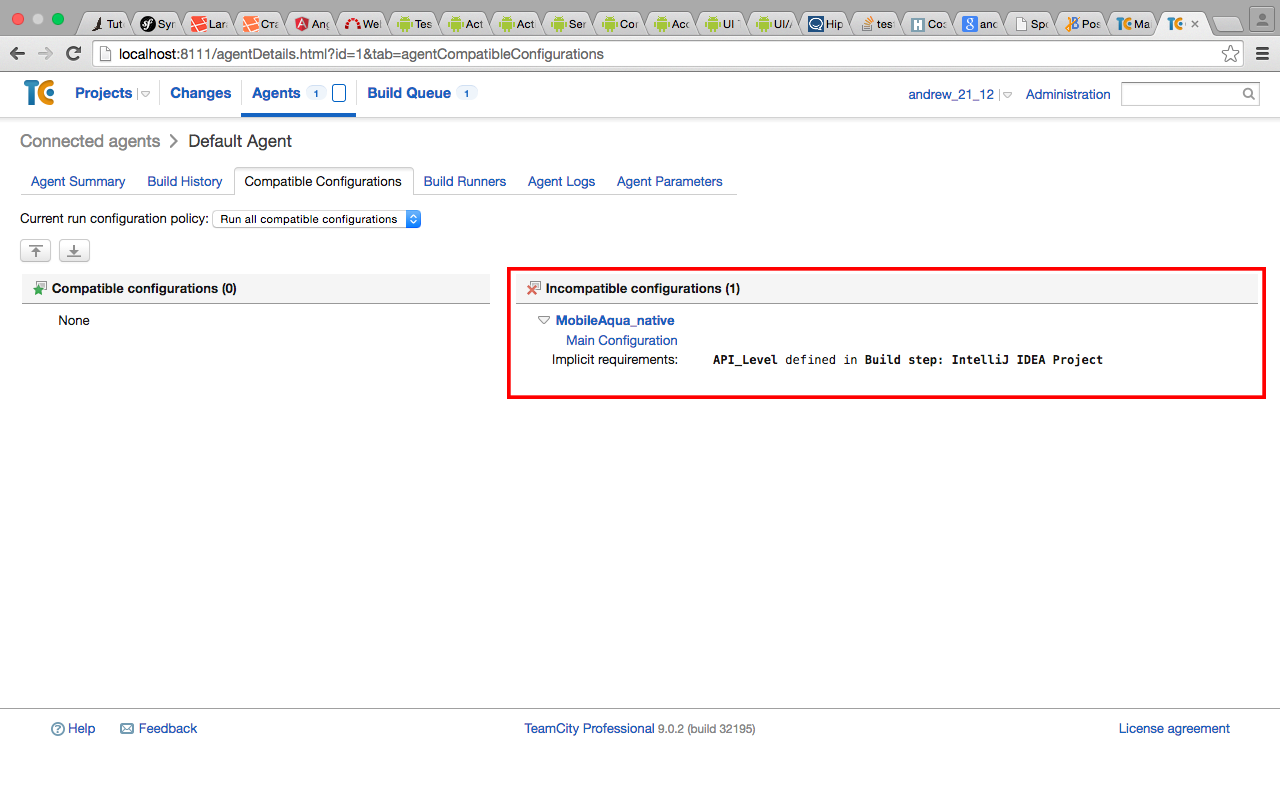Click the Help question mark icon
1280x800 pixels.
[x=58, y=728]
